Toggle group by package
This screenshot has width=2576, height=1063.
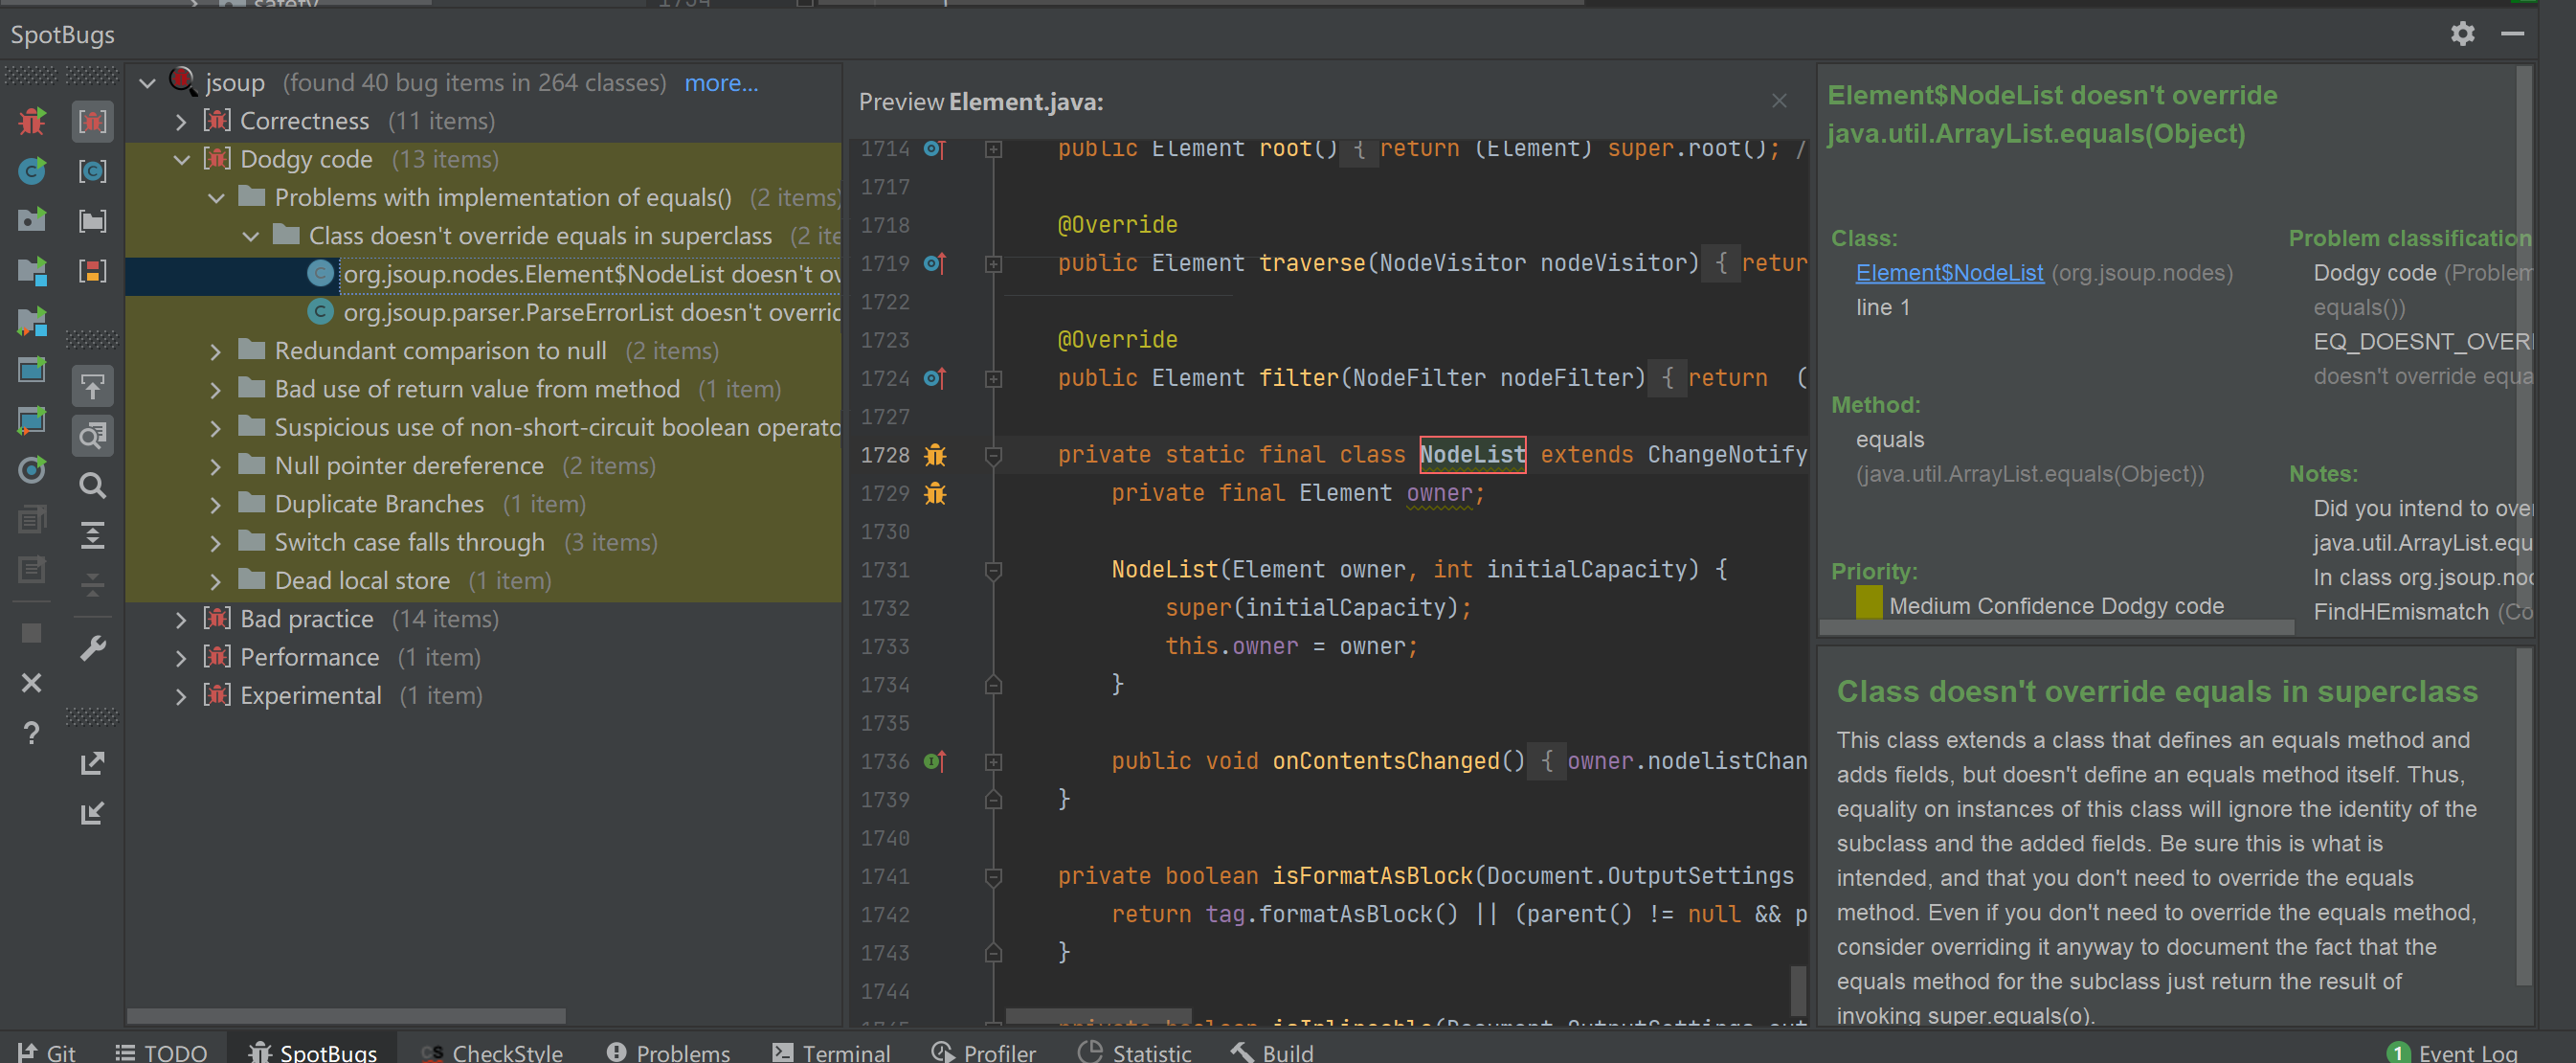92,220
